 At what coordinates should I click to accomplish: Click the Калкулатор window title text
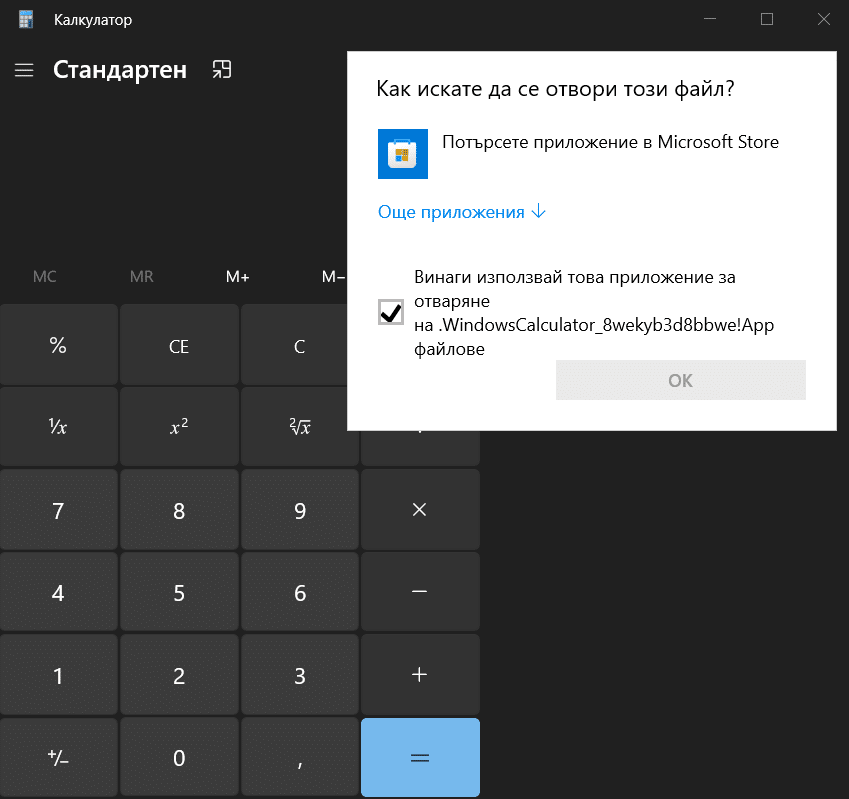pos(93,20)
